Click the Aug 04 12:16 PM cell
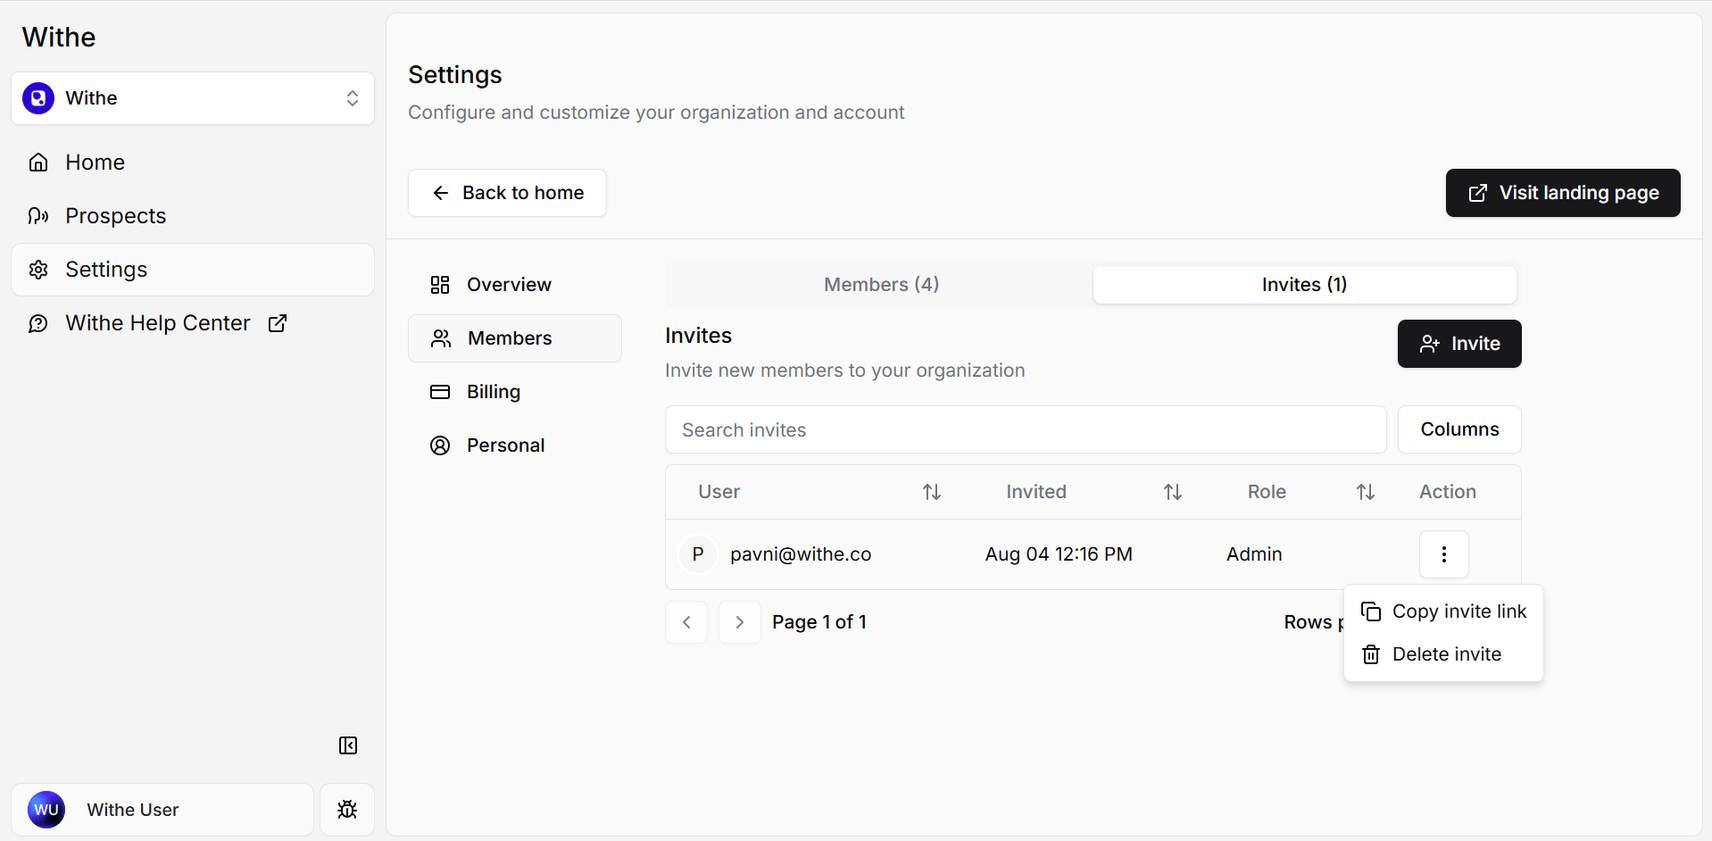This screenshot has height=841, width=1712. pyautogui.click(x=1059, y=554)
